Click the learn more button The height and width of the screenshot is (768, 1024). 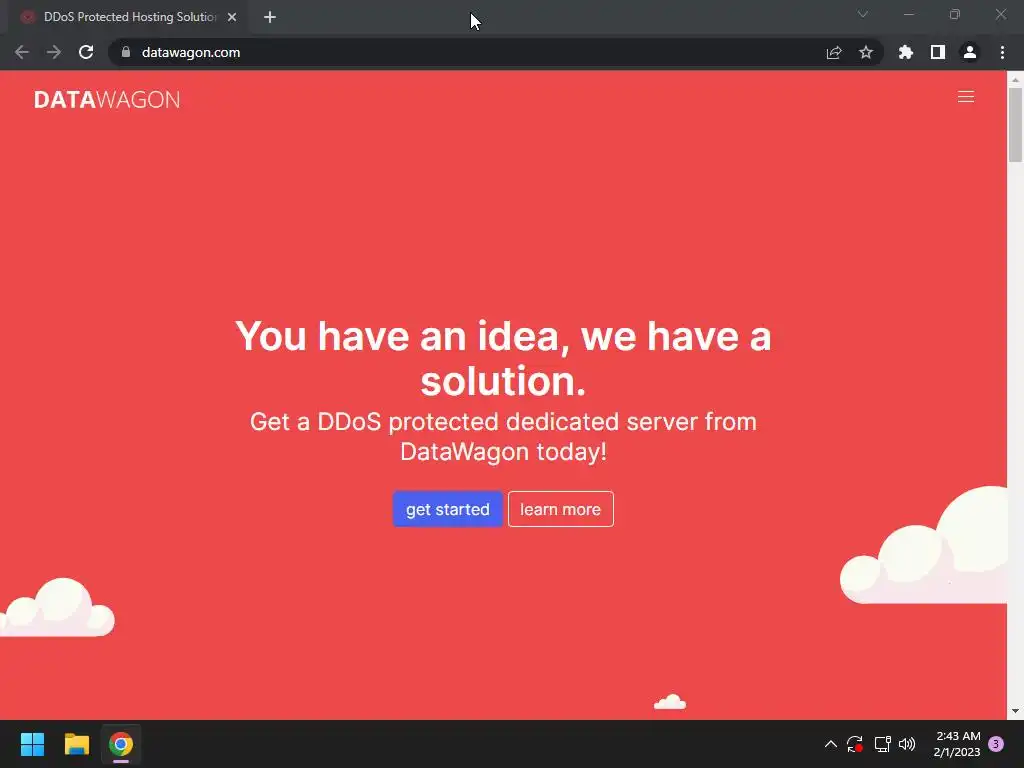560,509
